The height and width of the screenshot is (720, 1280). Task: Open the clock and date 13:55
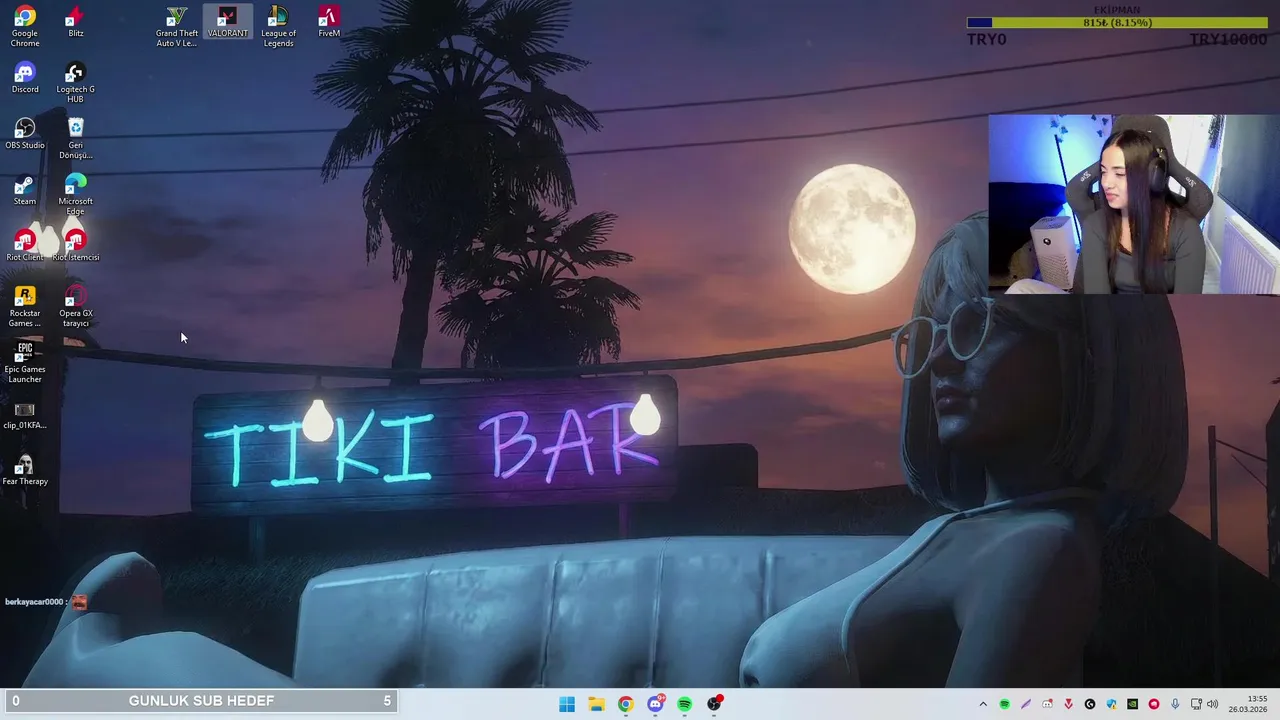click(1248, 704)
